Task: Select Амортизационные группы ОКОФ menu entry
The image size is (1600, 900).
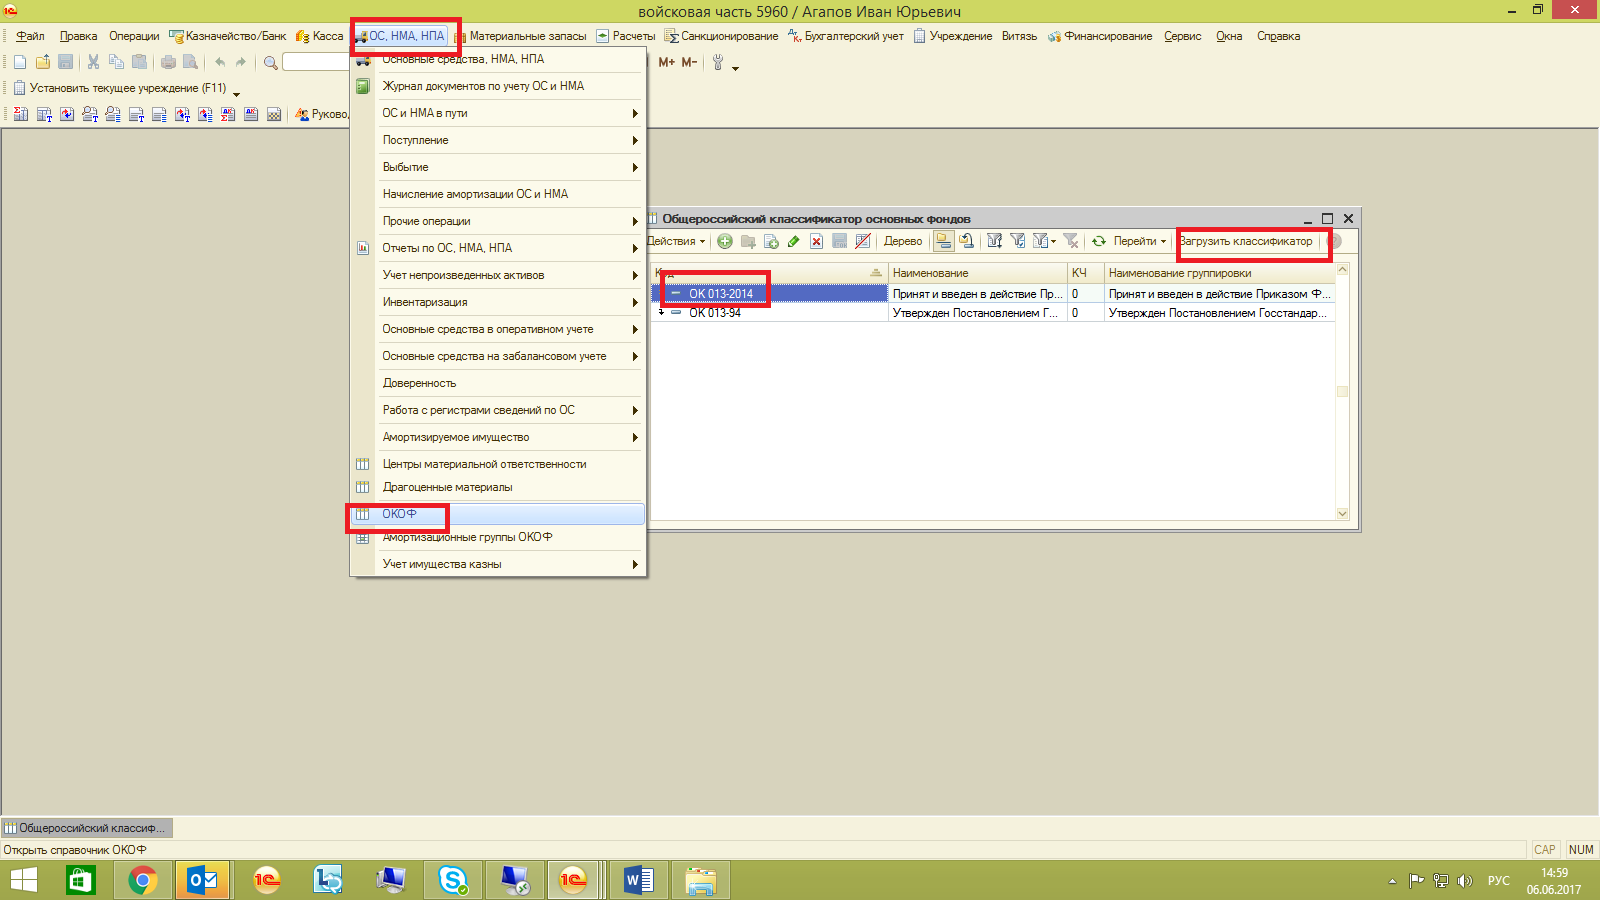Action: [x=467, y=537]
